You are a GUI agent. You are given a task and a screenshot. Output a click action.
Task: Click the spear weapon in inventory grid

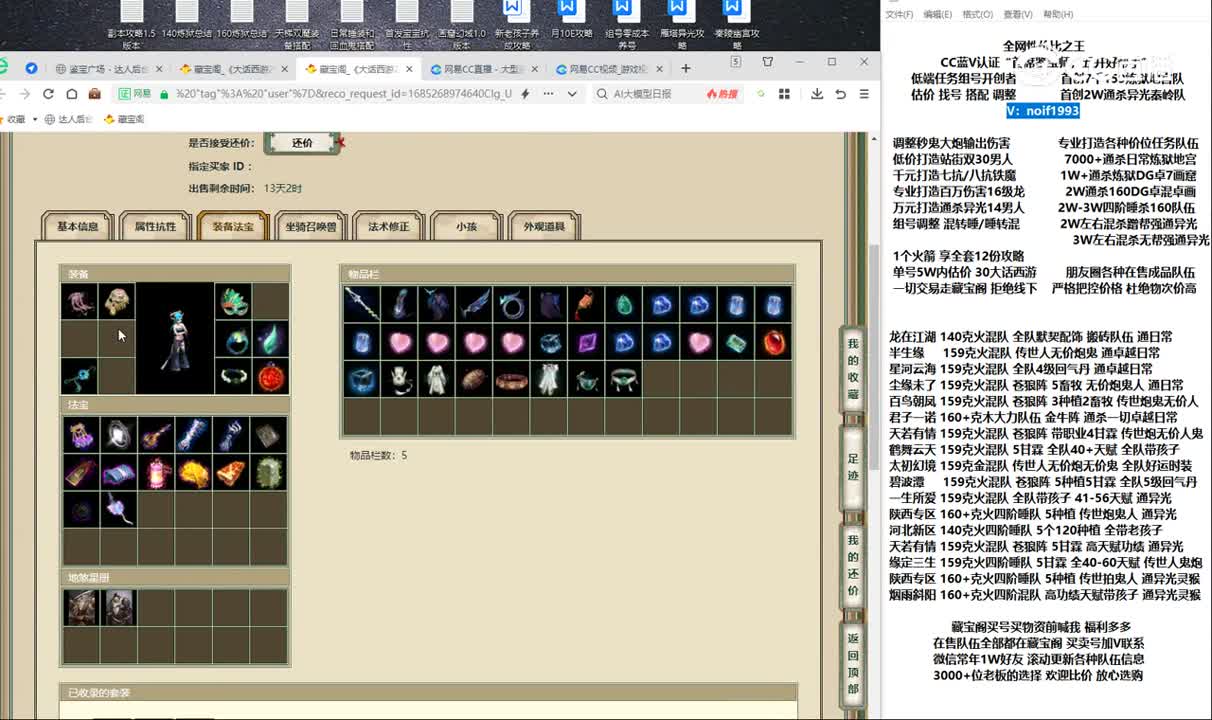(x=361, y=304)
